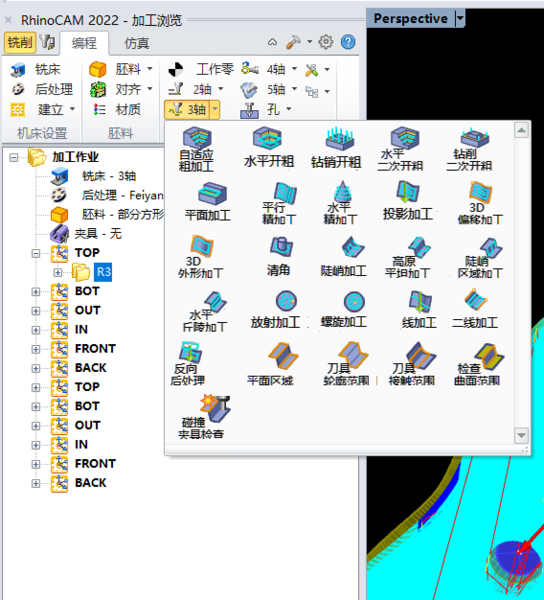
Task: Pick 二线加工 between-curves machining
Action: (x=475, y=309)
